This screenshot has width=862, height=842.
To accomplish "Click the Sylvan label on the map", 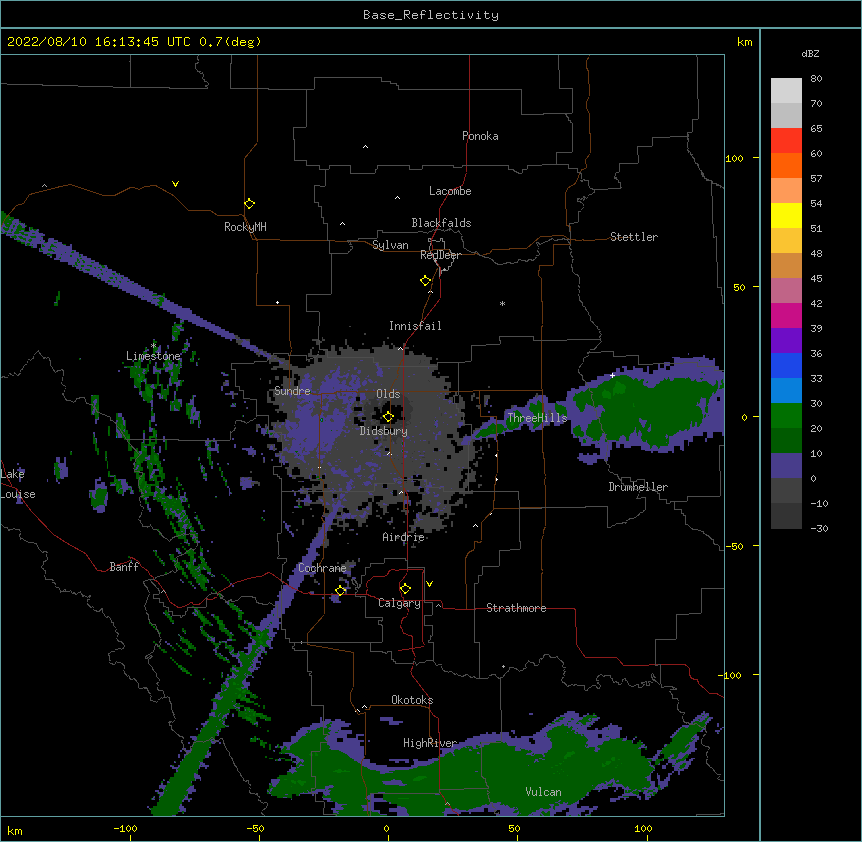I will [390, 245].
